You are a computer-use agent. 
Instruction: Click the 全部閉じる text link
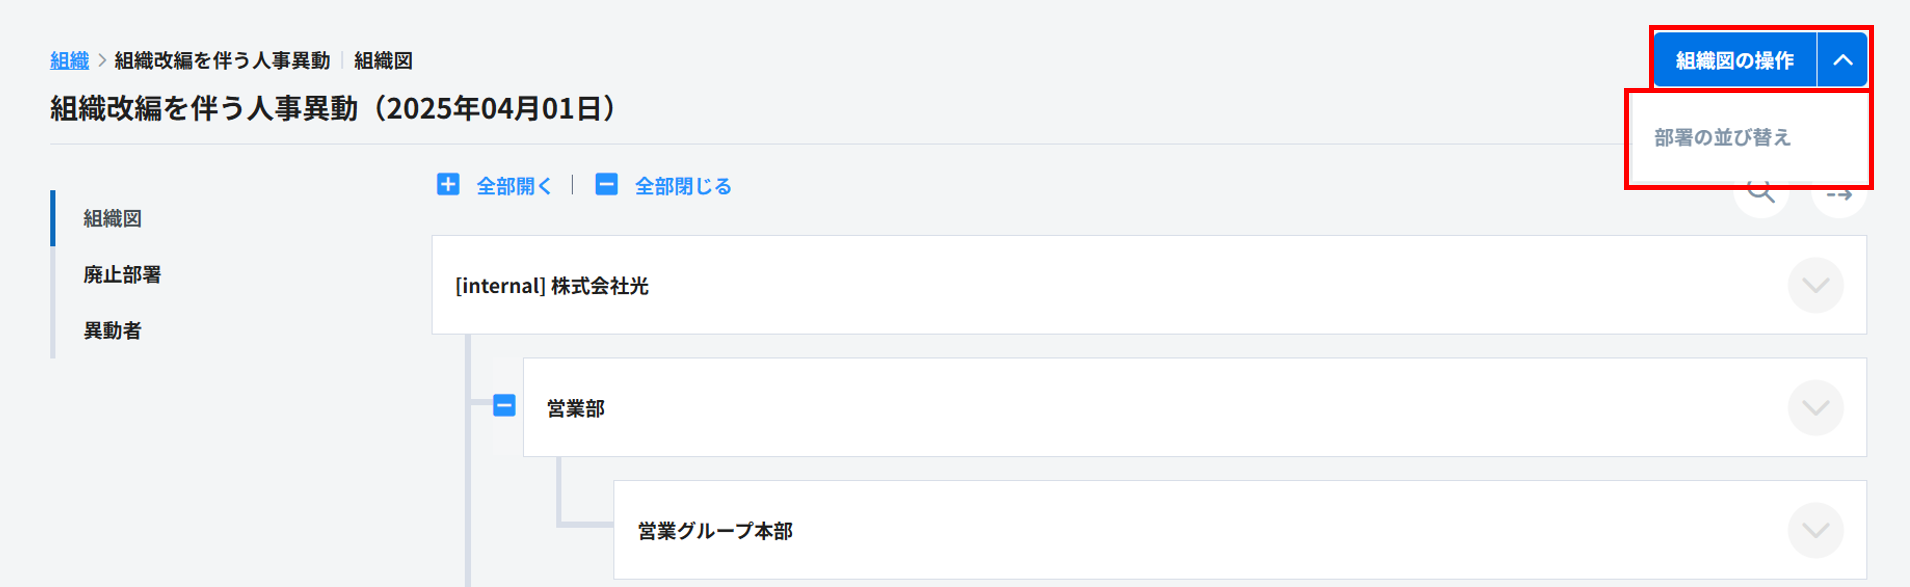tap(683, 186)
